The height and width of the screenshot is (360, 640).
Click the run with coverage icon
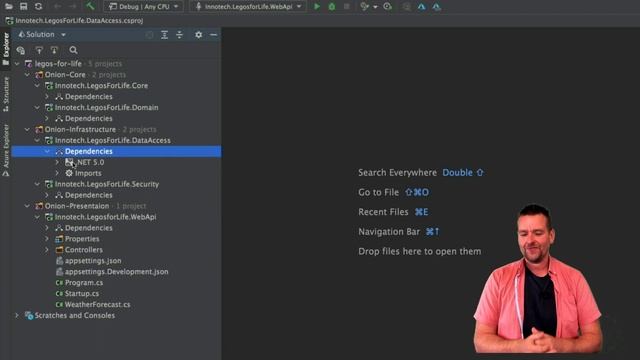coord(364,7)
